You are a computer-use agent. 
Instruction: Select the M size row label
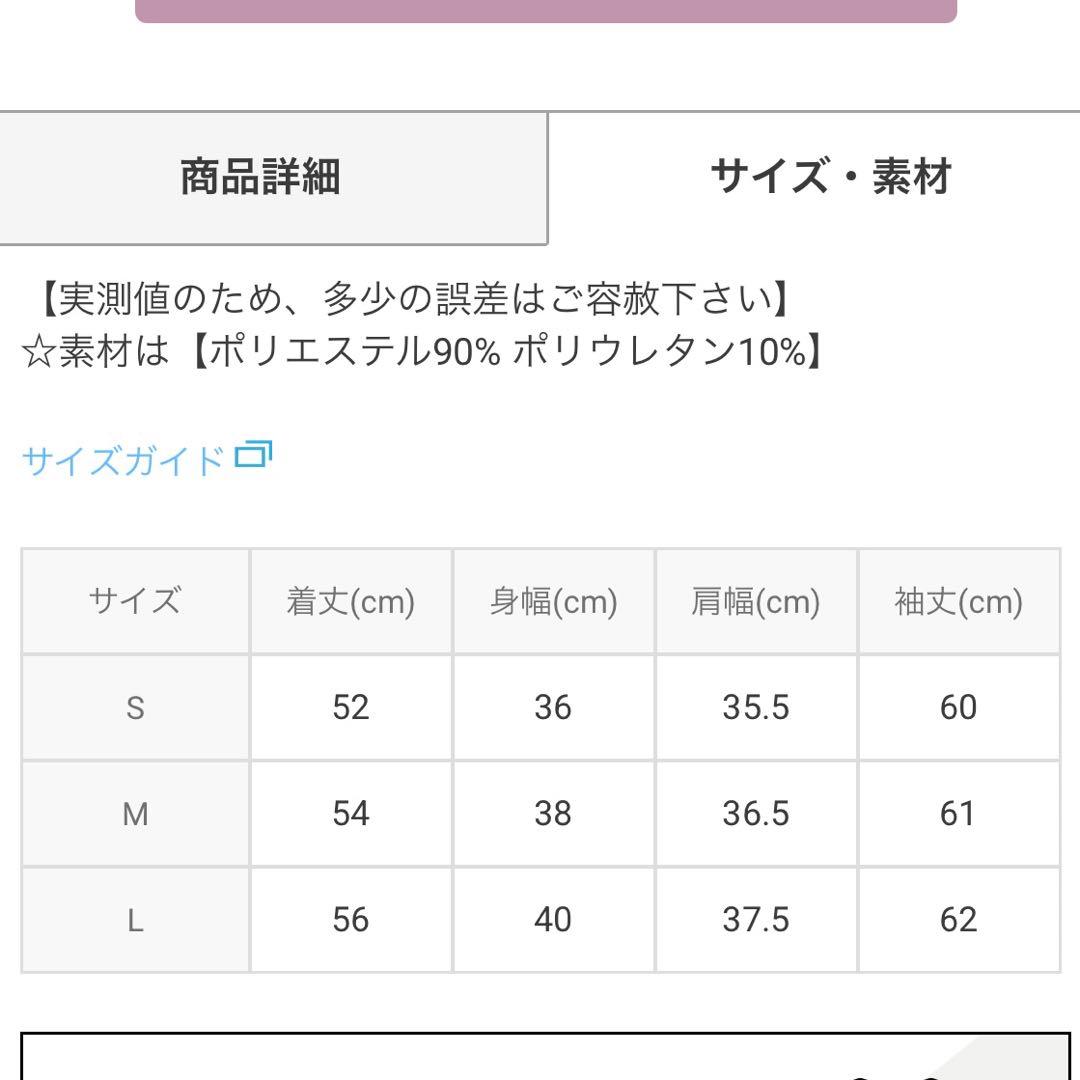(x=135, y=814)
